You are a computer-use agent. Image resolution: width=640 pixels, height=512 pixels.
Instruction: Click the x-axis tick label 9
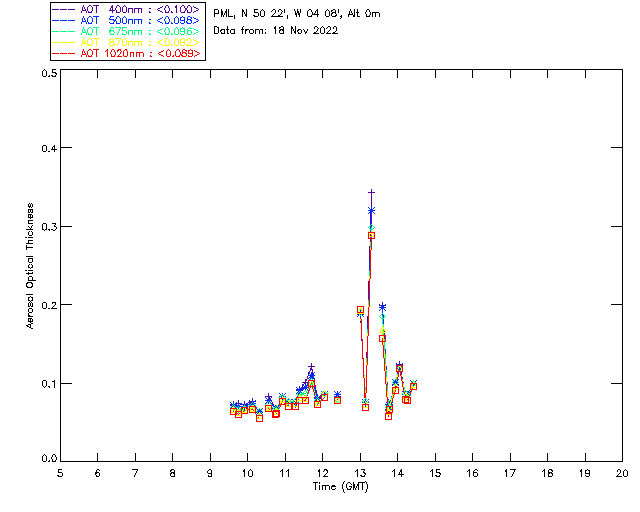coord(210,473)
